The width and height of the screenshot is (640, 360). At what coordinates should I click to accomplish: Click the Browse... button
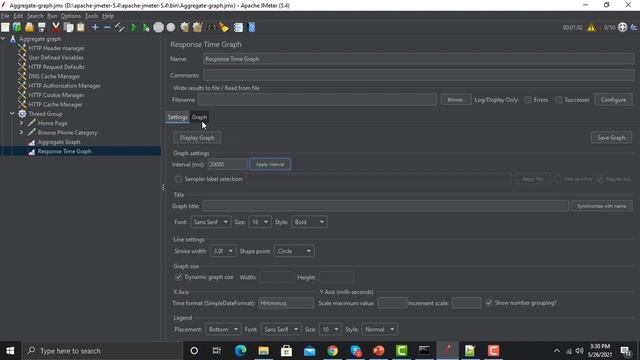point(456,100)
